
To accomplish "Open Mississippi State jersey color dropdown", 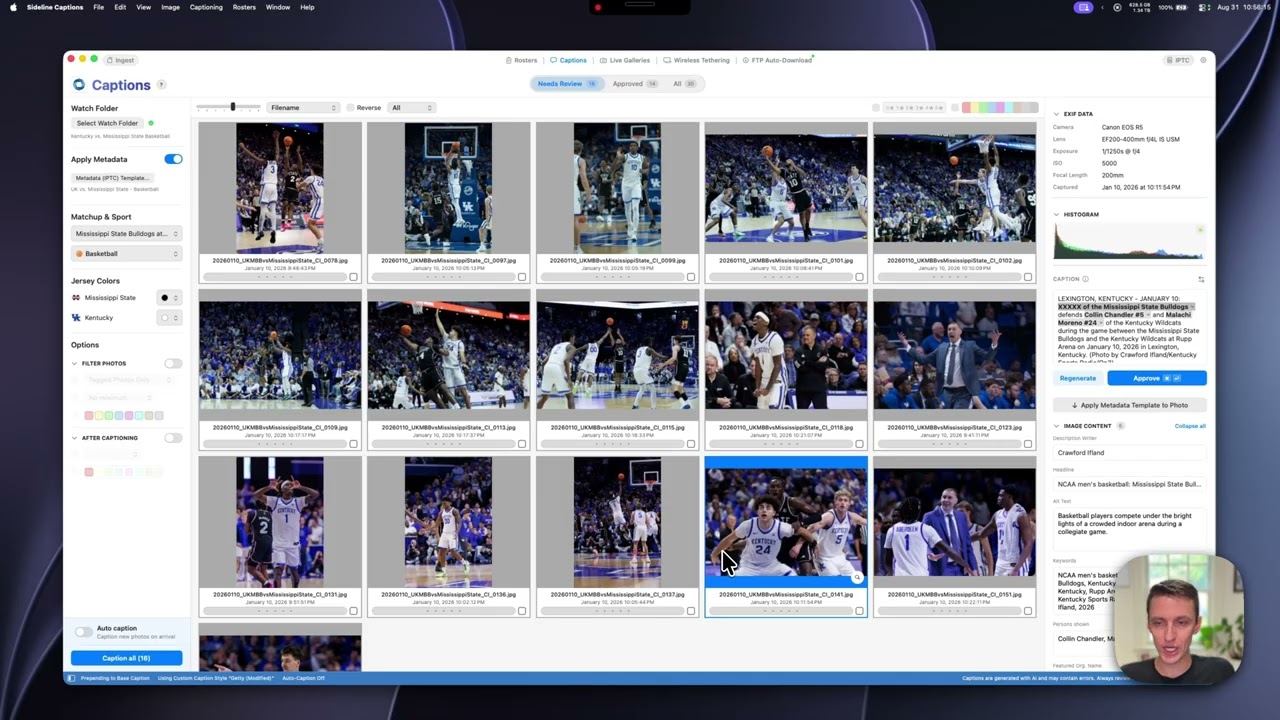I will (x=169, y=298).
